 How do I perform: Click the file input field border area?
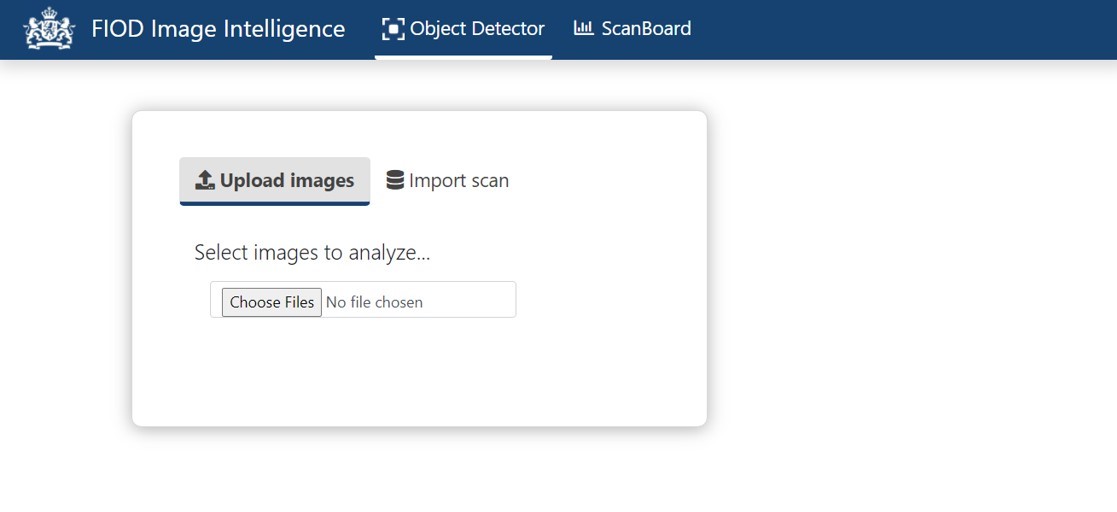point(363,299)
